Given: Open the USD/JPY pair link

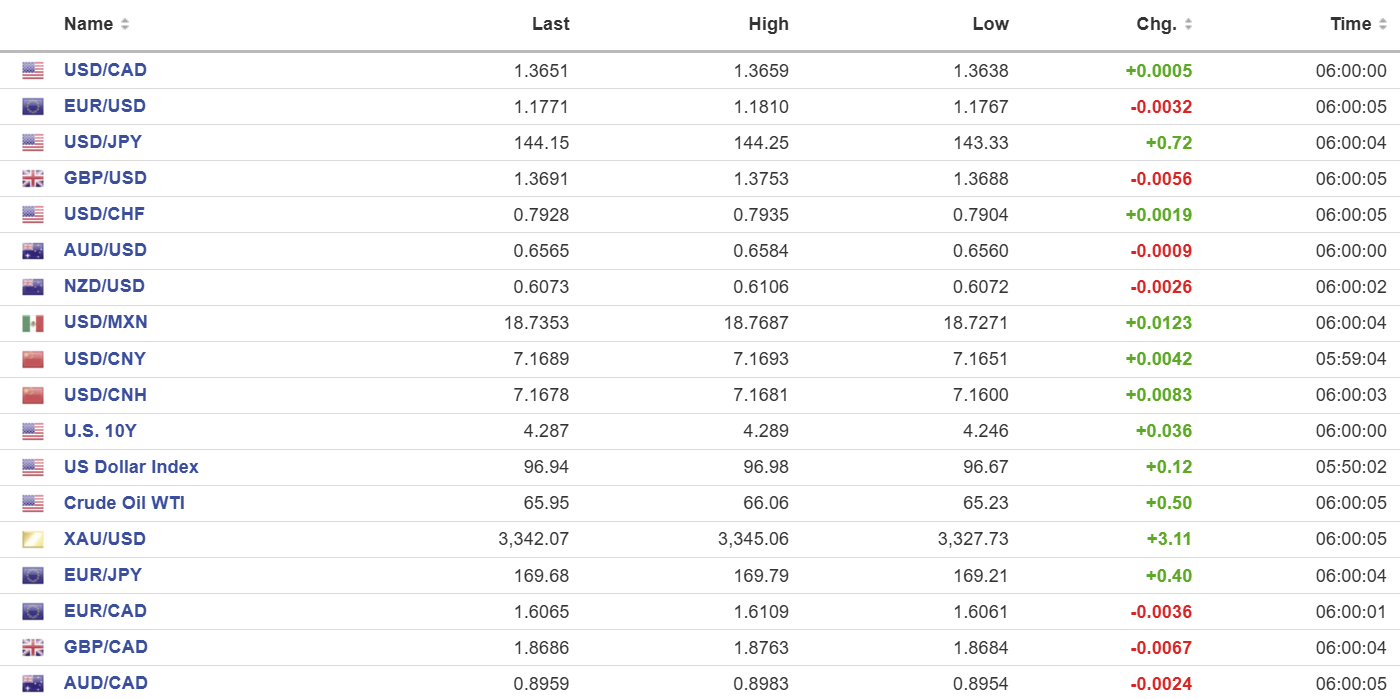Looking at the screenshot, I should coord(103,142).
